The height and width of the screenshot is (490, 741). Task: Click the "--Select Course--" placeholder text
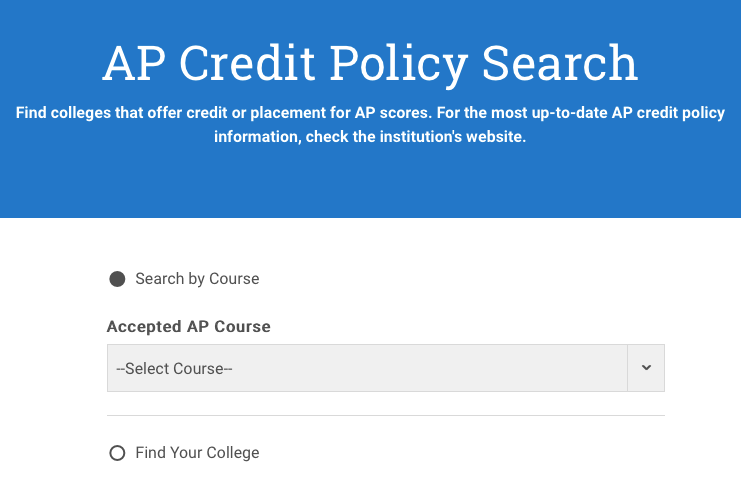(x=174, y=369)
